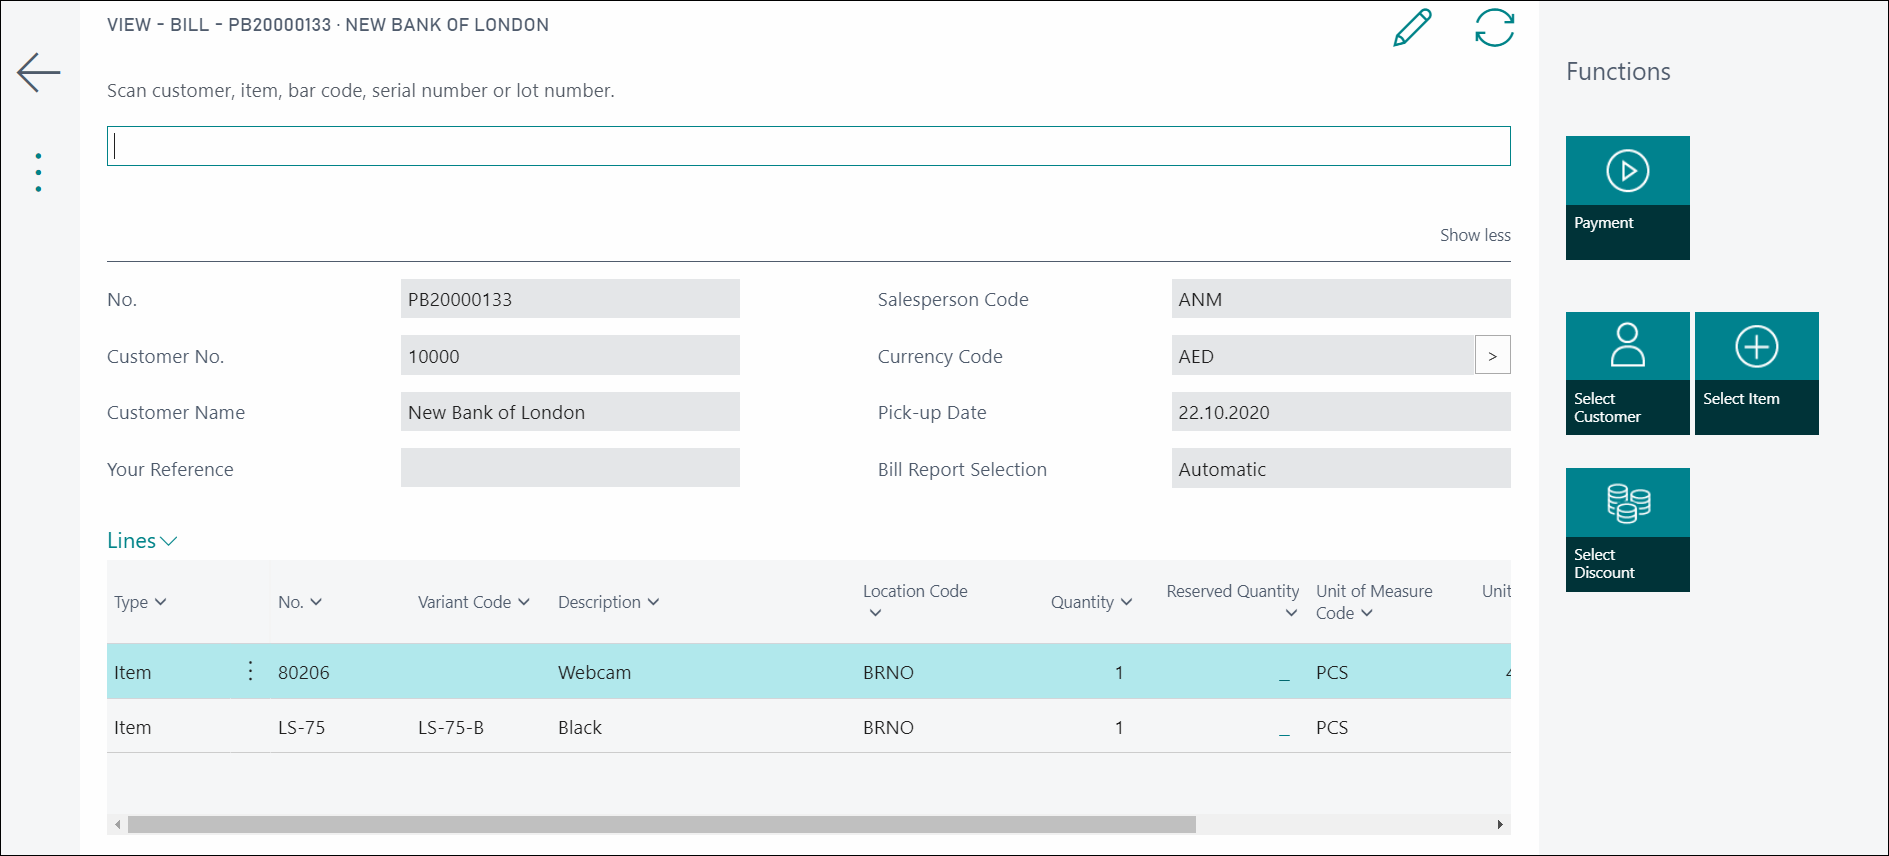Click the pencil edit icon
This screenshot has width=1889, height=856.
pyautogui.click(x=1412, y=28)
